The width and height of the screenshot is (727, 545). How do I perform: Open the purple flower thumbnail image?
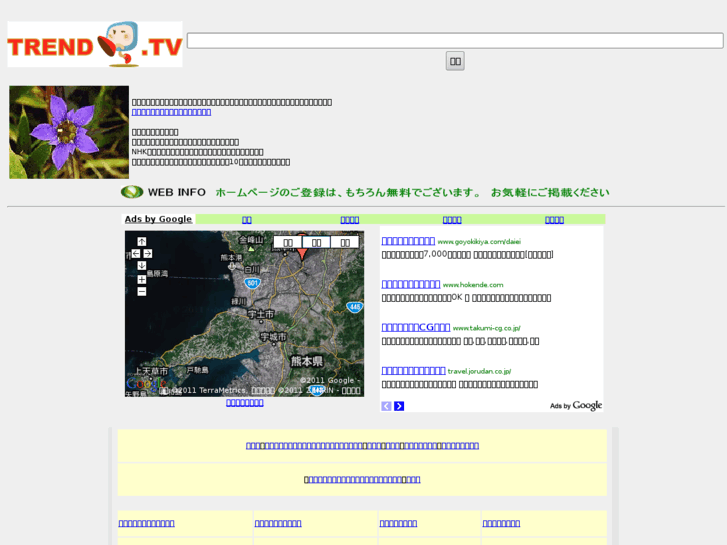pos(69,132)
